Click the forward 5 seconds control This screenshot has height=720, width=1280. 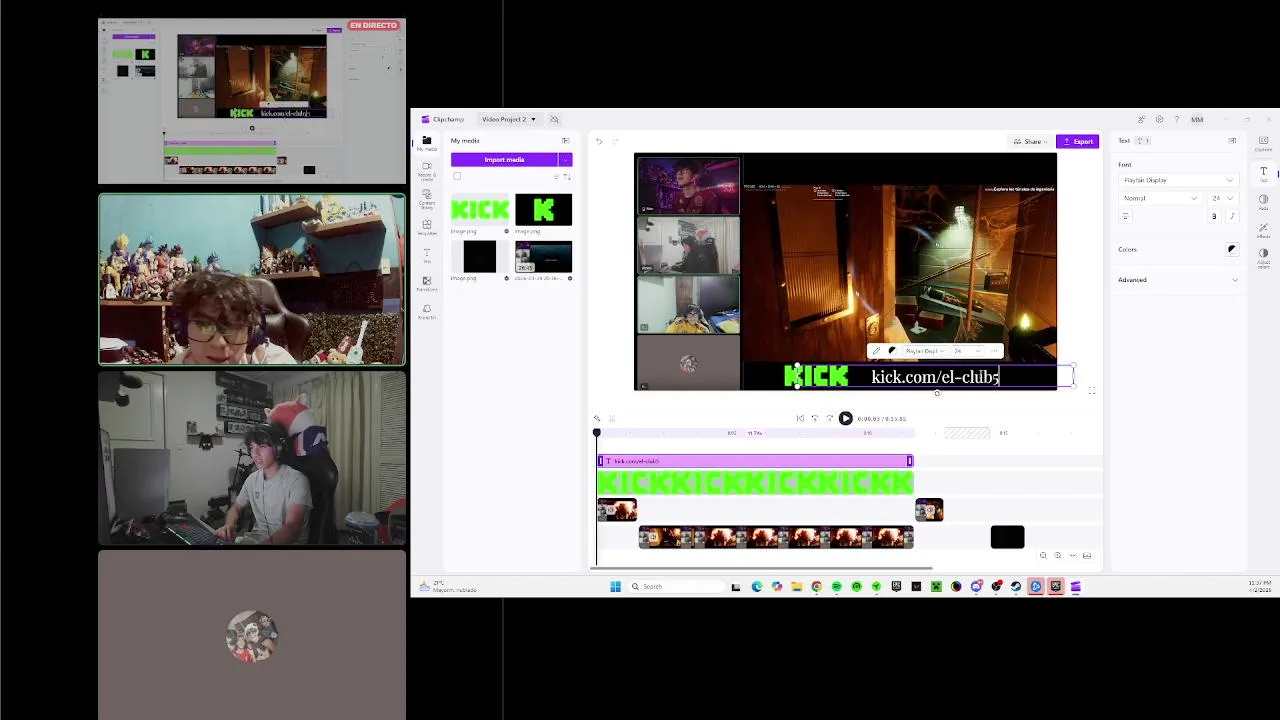tap(829, 419)
